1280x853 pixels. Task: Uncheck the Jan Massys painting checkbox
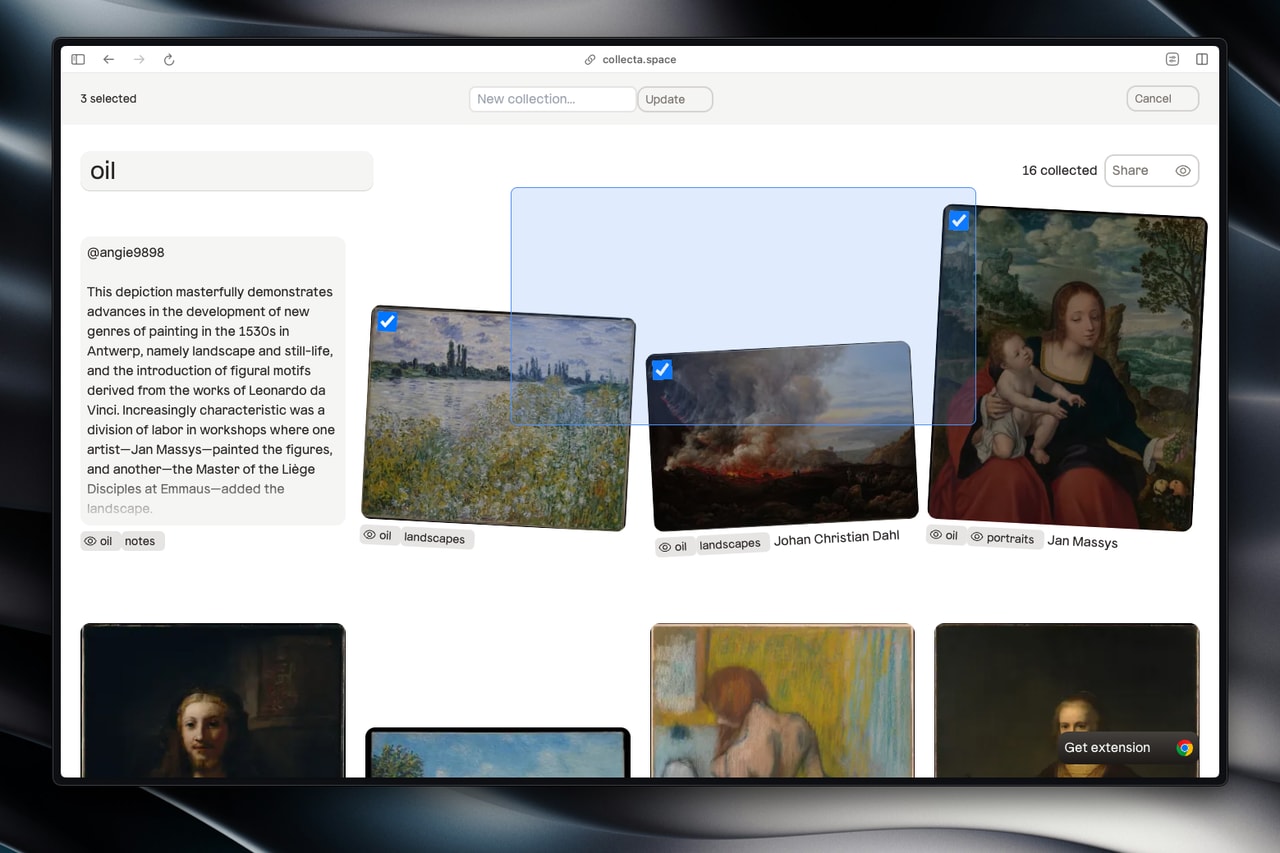959,221
